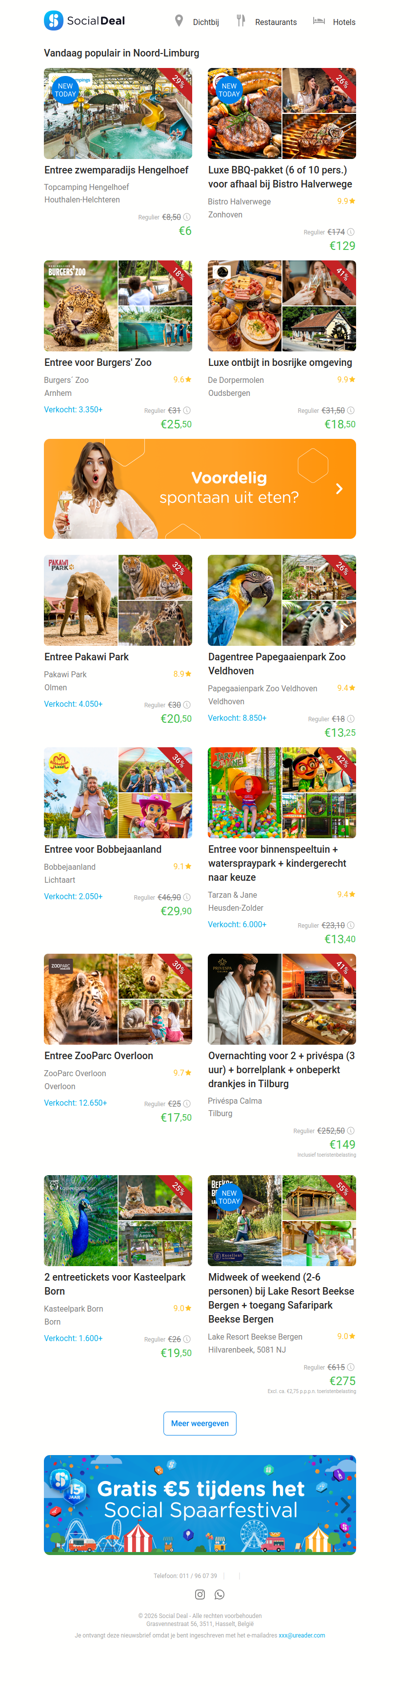Open Entree ZooParc Overloon deal title
This screenshot has height=1686, width=400.
(x=98, y=1056)
